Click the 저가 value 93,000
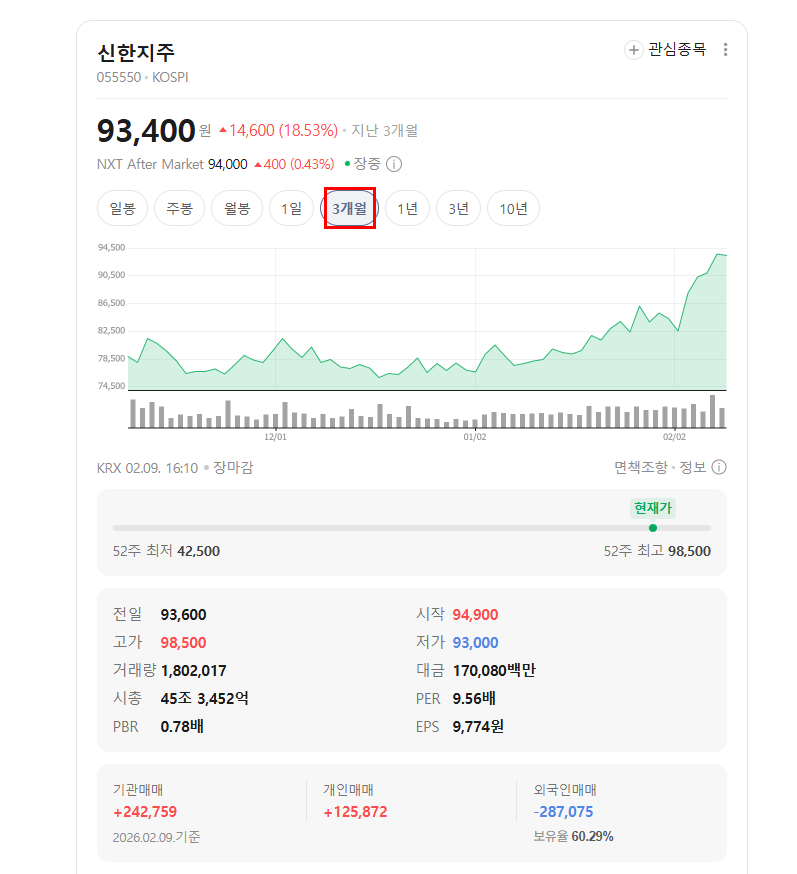Viewport: 797px width, 874px height. tap(475, 643)
